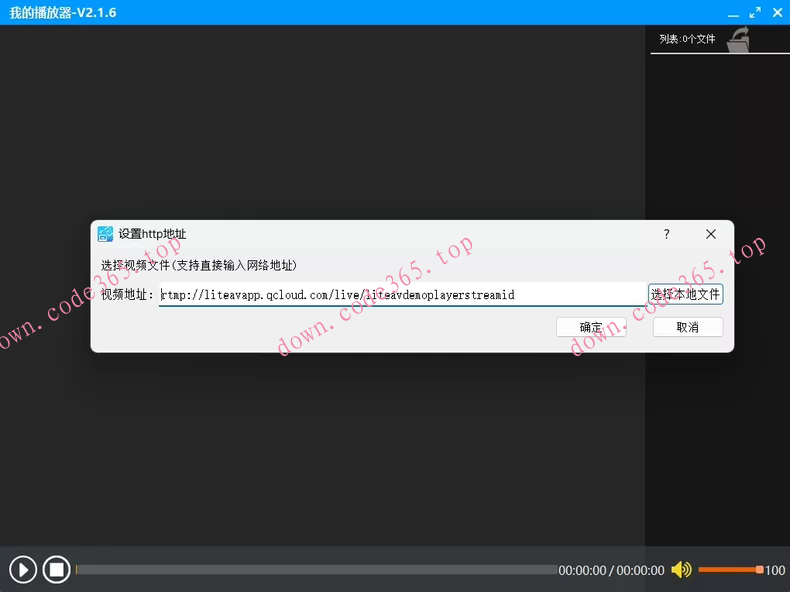
Task: Click the app icon in the dialog title
Action: pos(105,234)
